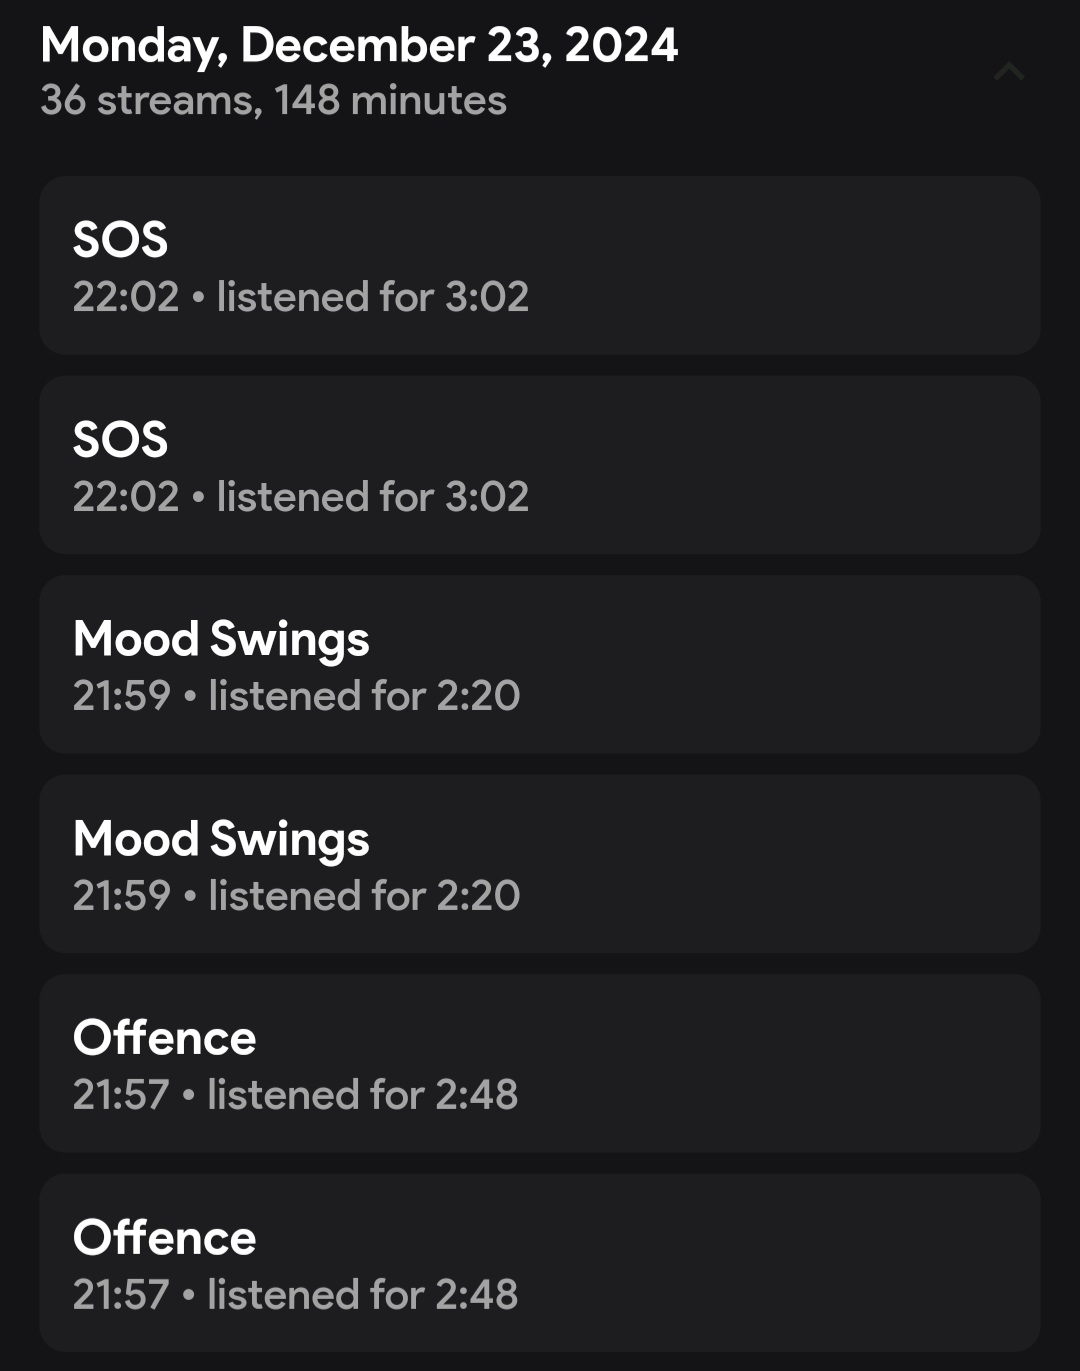Image resolution: width=1080 pixels, height=1371 pixels.
Task: Click the 21:59 timestamp in the lower Mood Swings entry
Action: (x=121, y=896)
